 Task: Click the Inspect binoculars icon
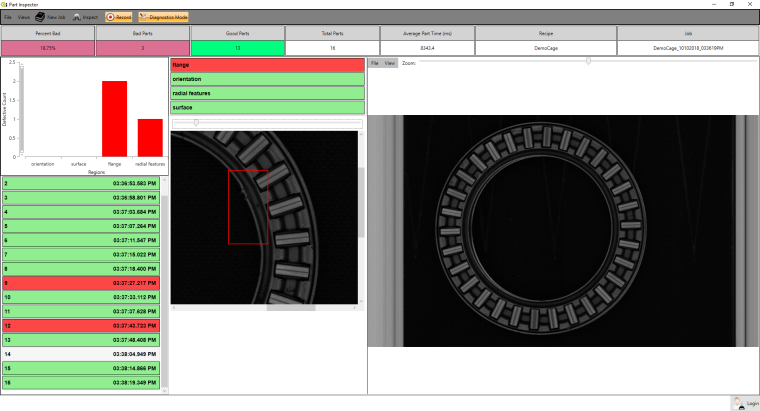(x=77, y=17)
